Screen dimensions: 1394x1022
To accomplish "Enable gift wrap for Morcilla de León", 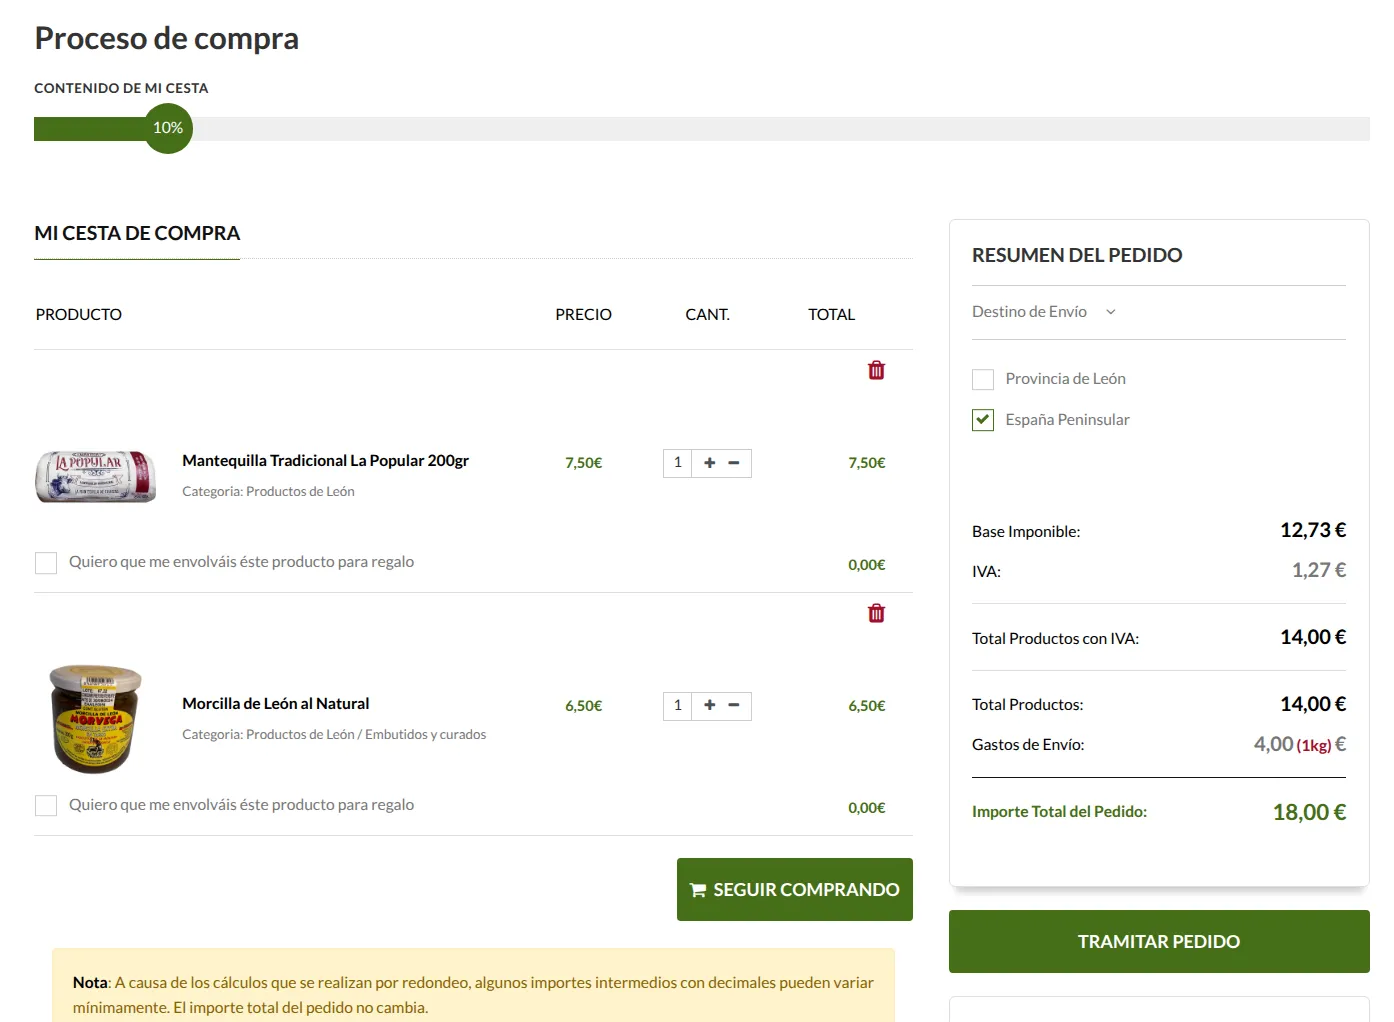I will point(46,806).
